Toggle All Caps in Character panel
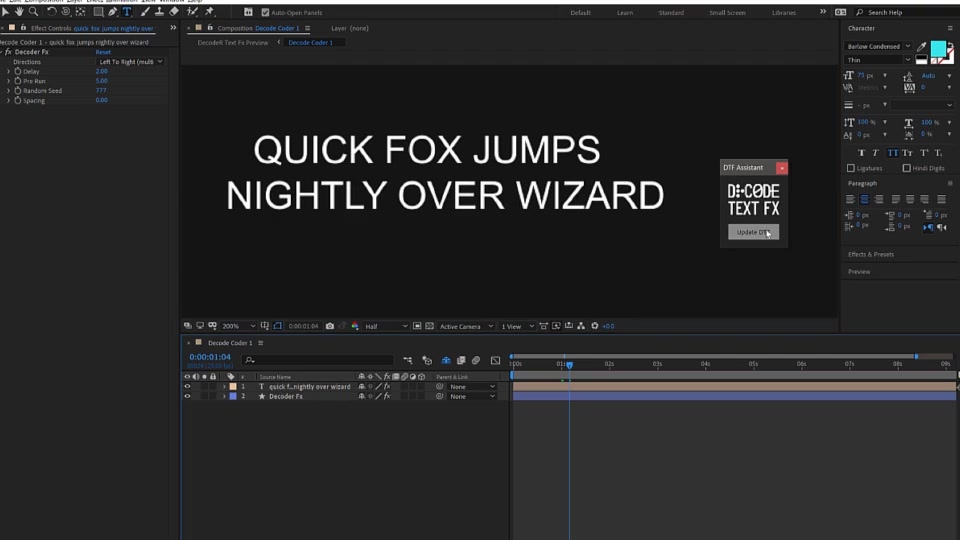The height and width of the screenshot is (540, 960). 893,153
